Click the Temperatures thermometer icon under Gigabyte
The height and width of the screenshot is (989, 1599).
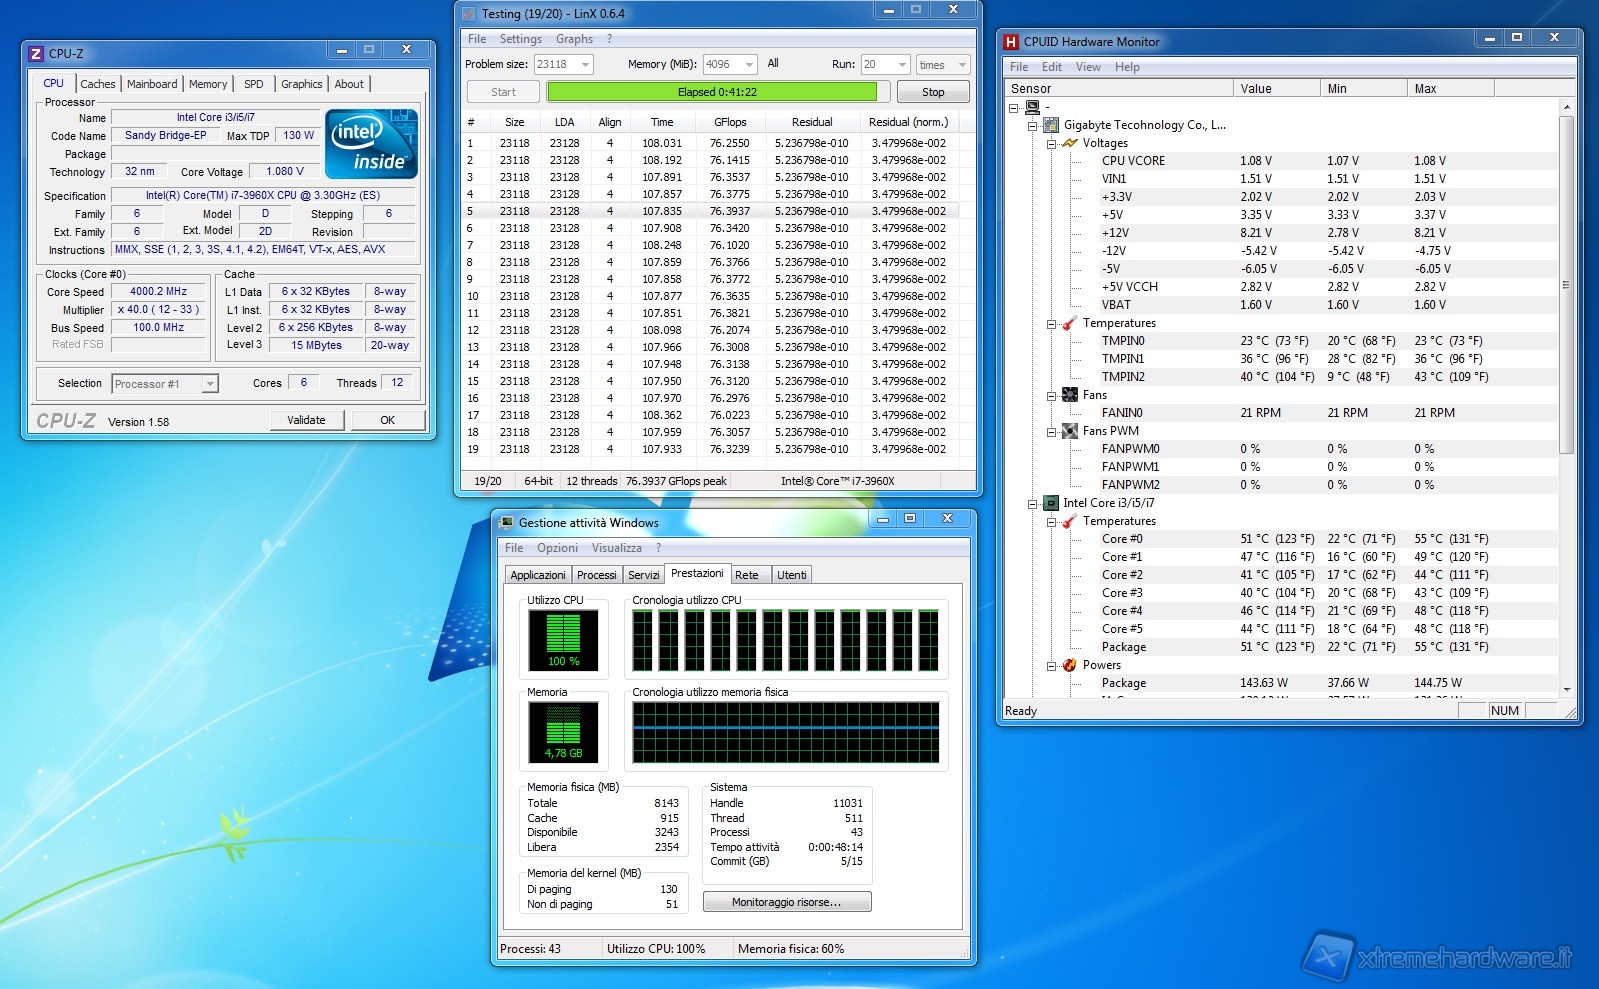[1070, 323]
